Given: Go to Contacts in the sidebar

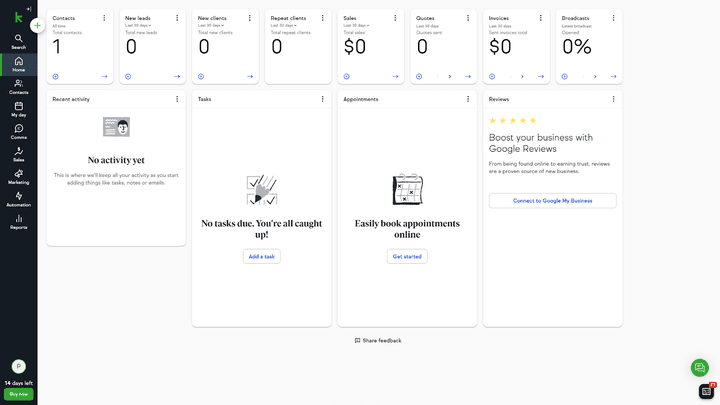Looking at the screenshot, I should tap(18, 86).
